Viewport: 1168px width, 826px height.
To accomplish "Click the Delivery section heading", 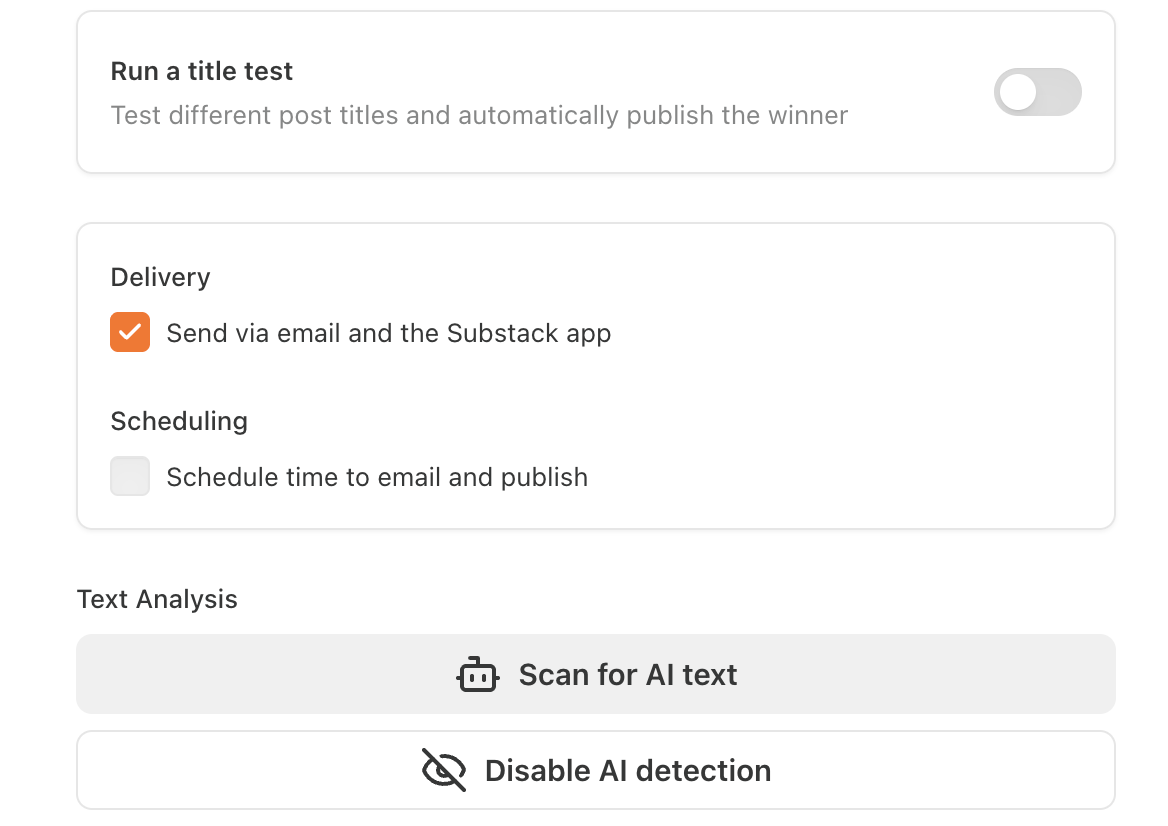I will pos(160,277).
